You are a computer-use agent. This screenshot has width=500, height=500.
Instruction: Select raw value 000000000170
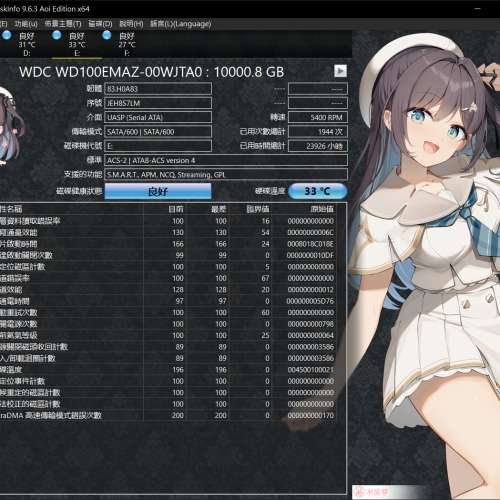pos(311,415)
